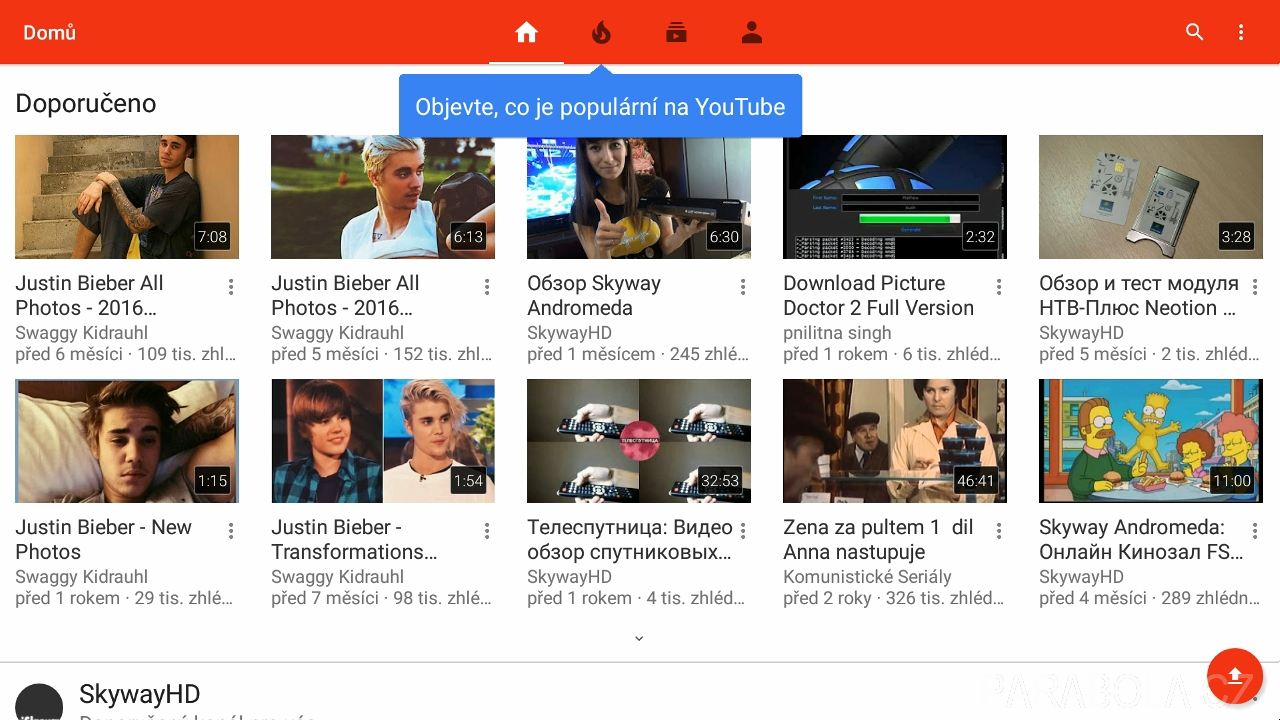Open title 'Download Picture Doctor 2 Full Version'

pos(878,295)
